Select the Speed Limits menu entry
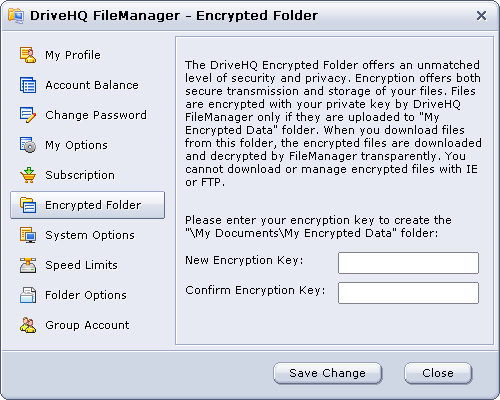Screen dimensions: 500x400 coord(81,265)
